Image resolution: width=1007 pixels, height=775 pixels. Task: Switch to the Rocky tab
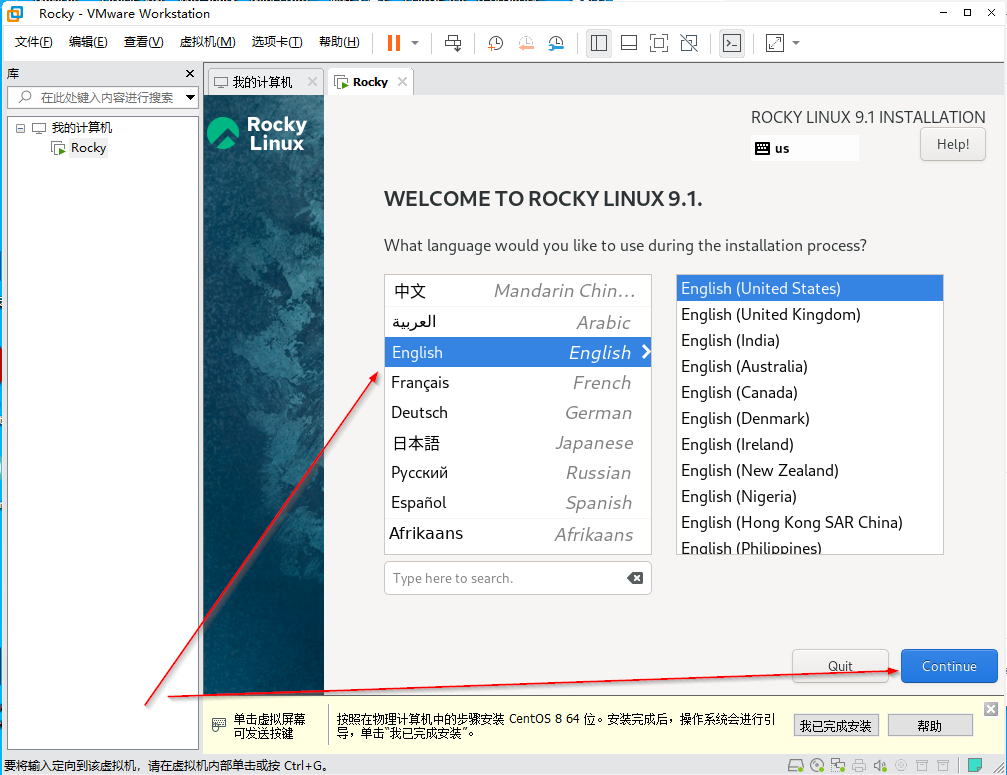click(x=370, y=82)
